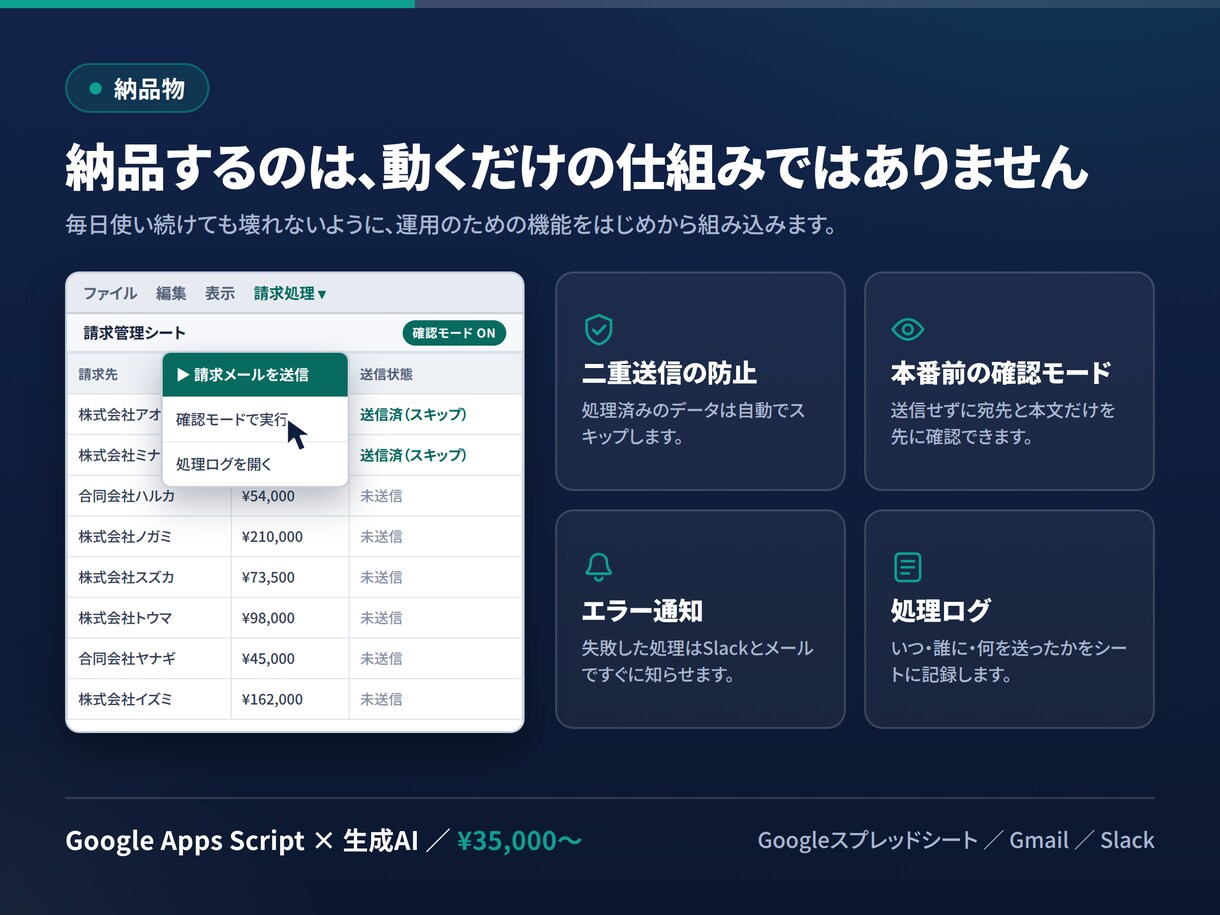1220x915 pixels.
Task: Click 未送信 status in ノガミ row
Action: (x=381, y=537)
